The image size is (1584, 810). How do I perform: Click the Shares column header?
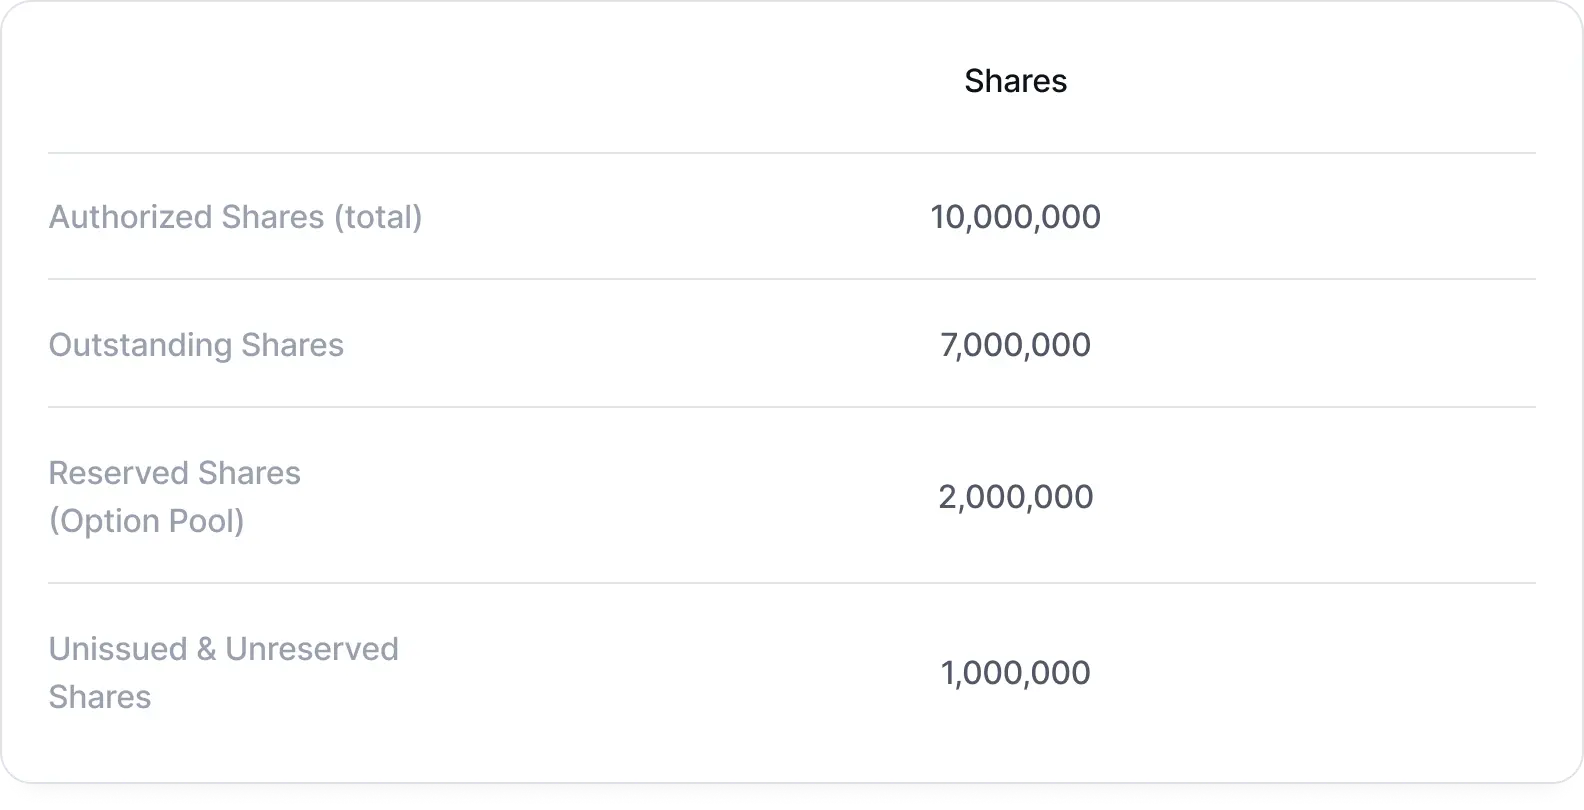[x=1015, y=81]
